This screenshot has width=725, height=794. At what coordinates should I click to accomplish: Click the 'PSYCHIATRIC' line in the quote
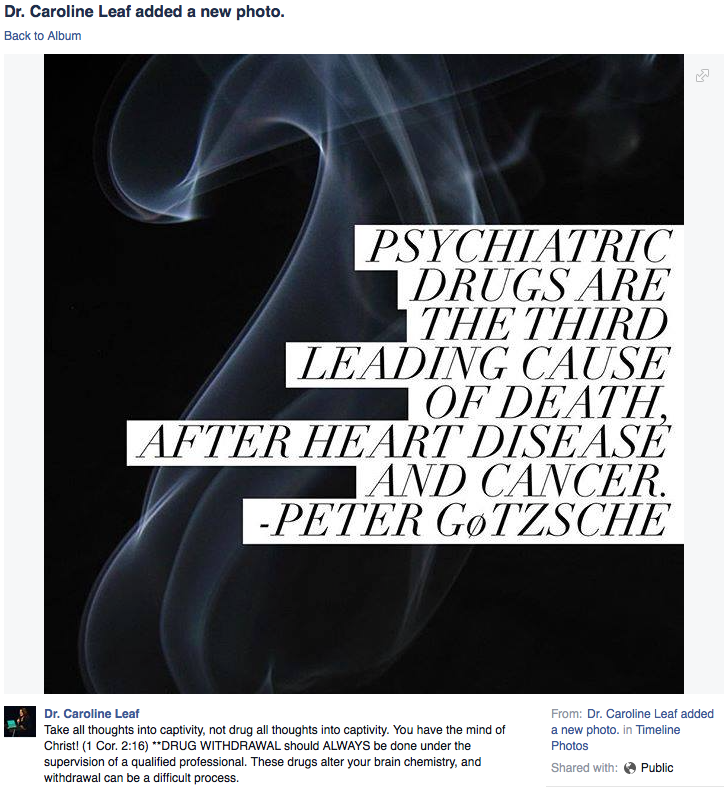point(519,247)
